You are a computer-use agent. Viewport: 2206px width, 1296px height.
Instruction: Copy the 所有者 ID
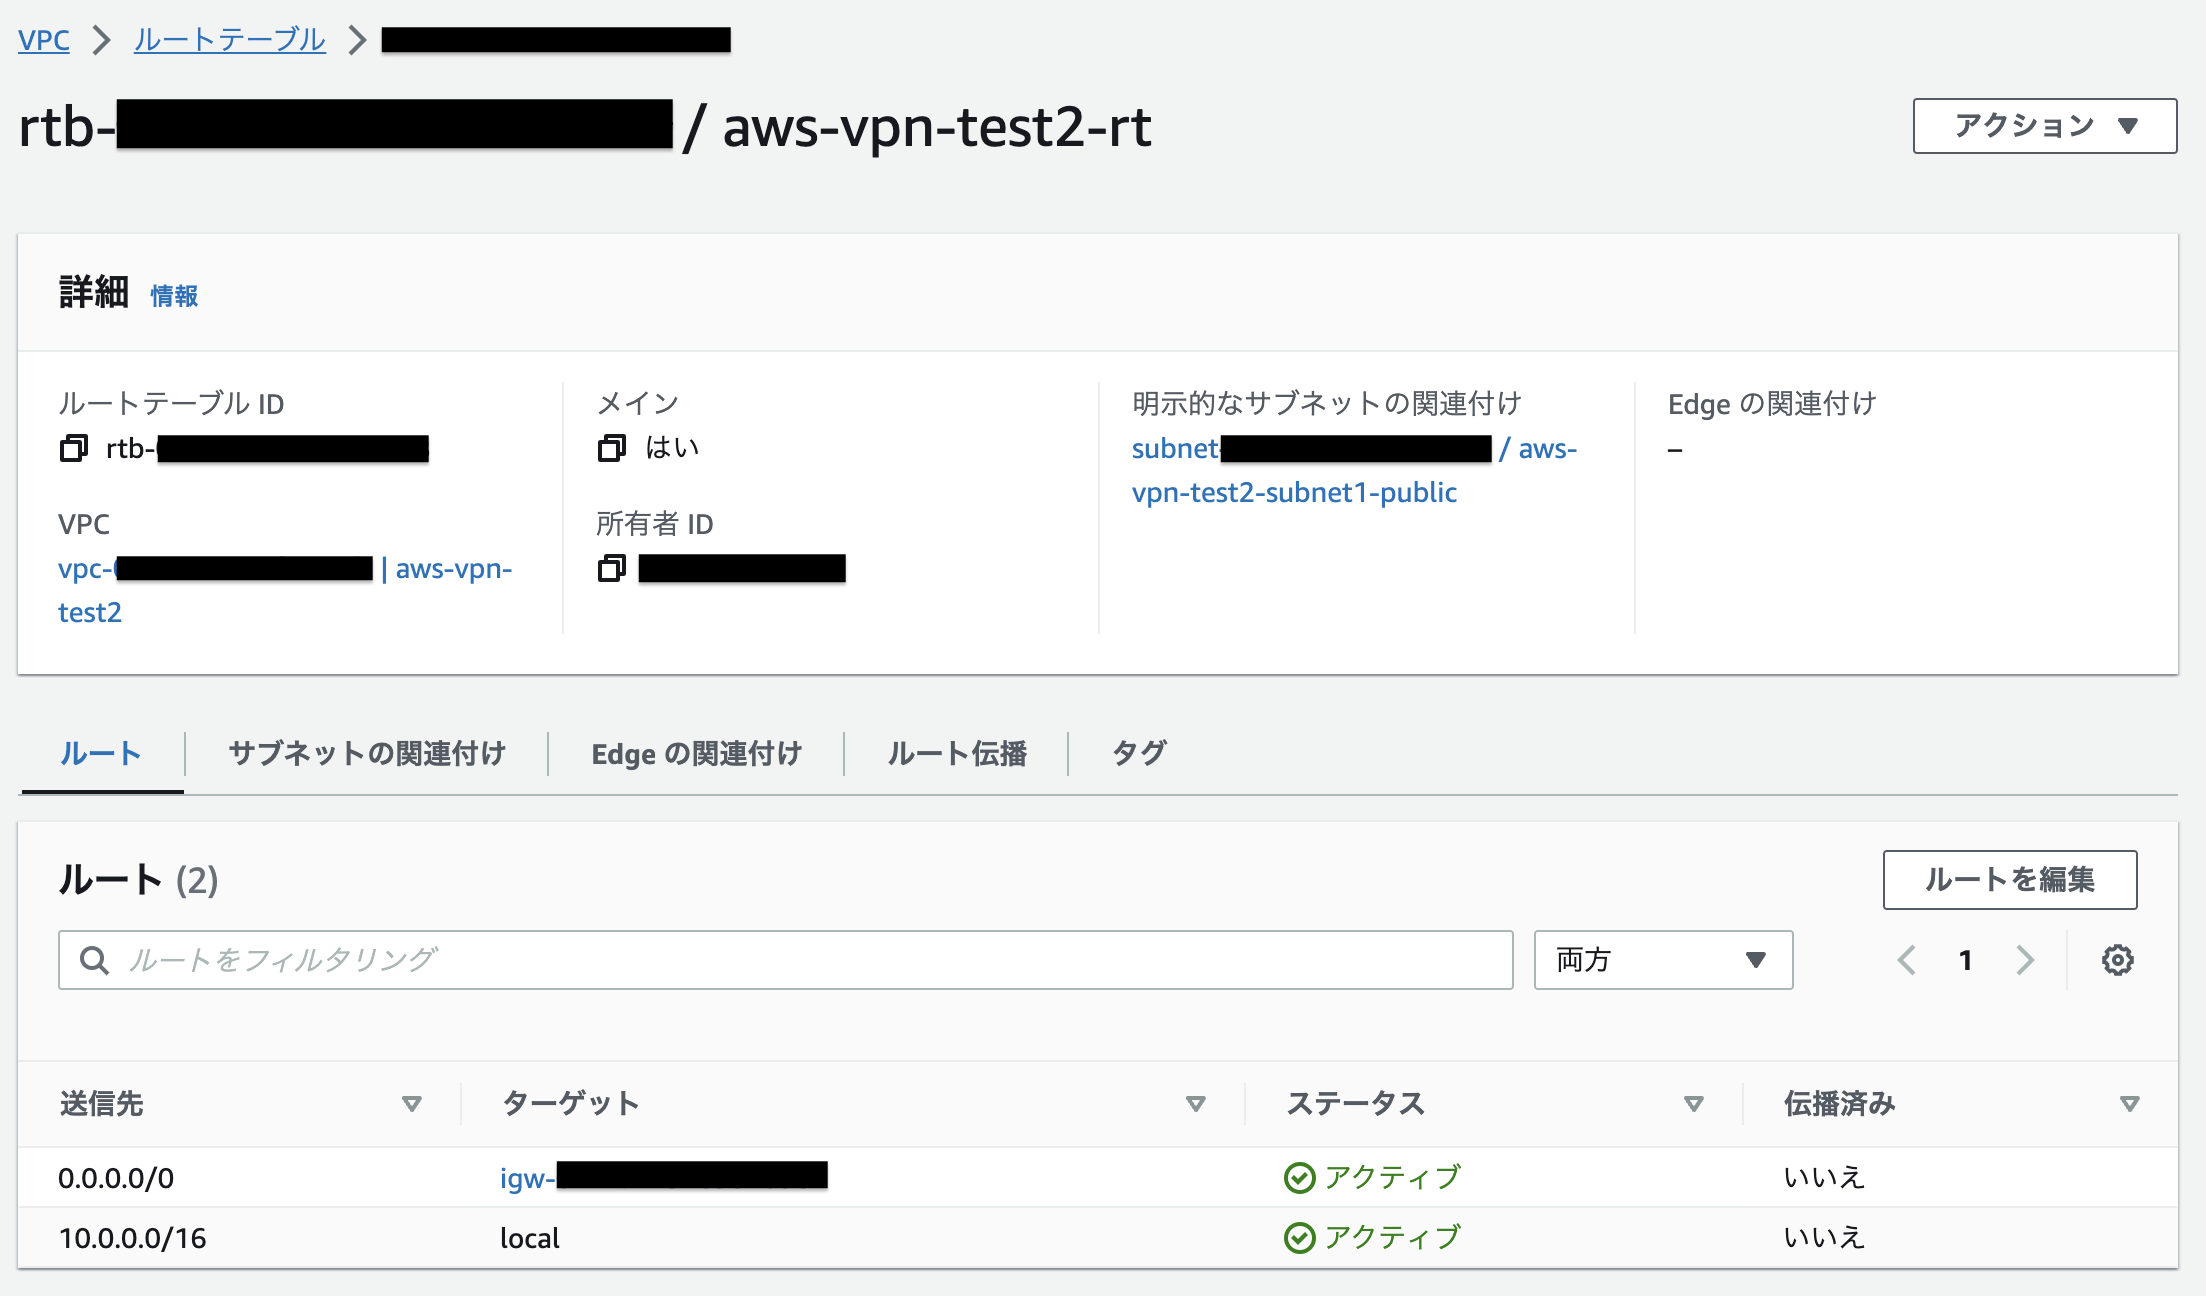(x=611, y=568)
